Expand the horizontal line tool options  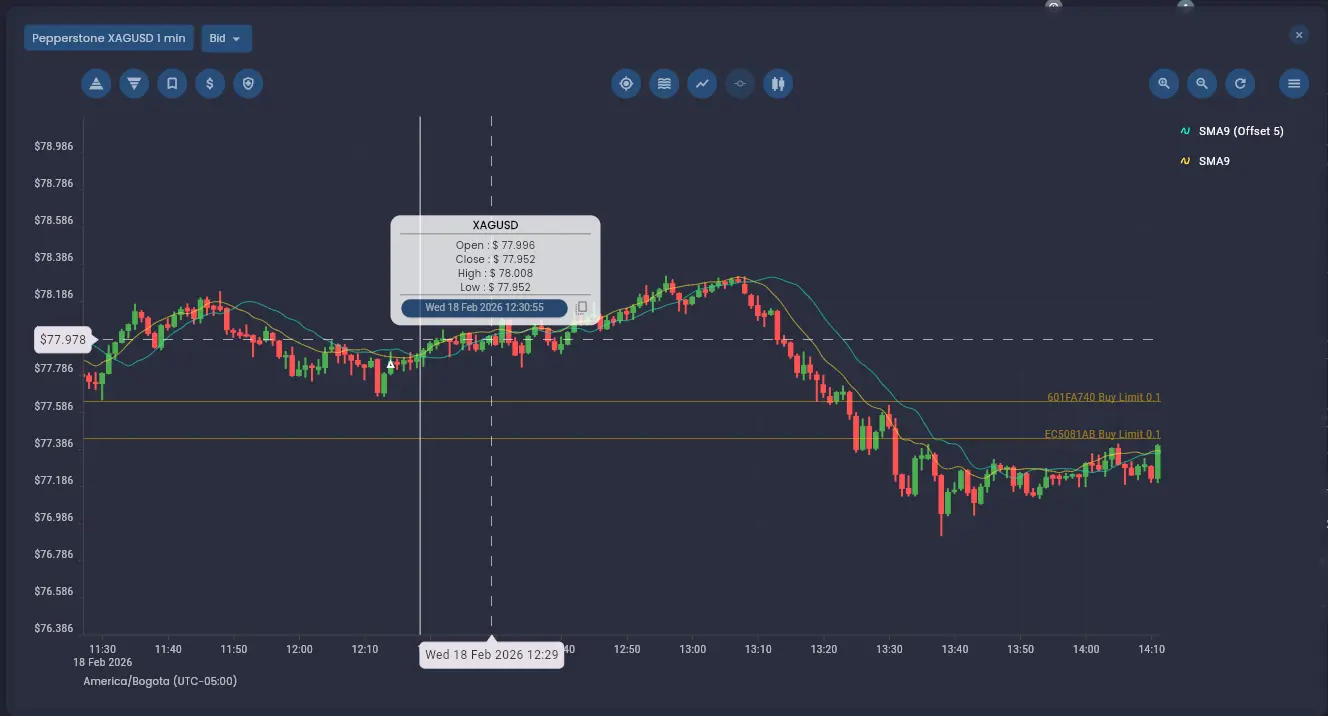740,84
